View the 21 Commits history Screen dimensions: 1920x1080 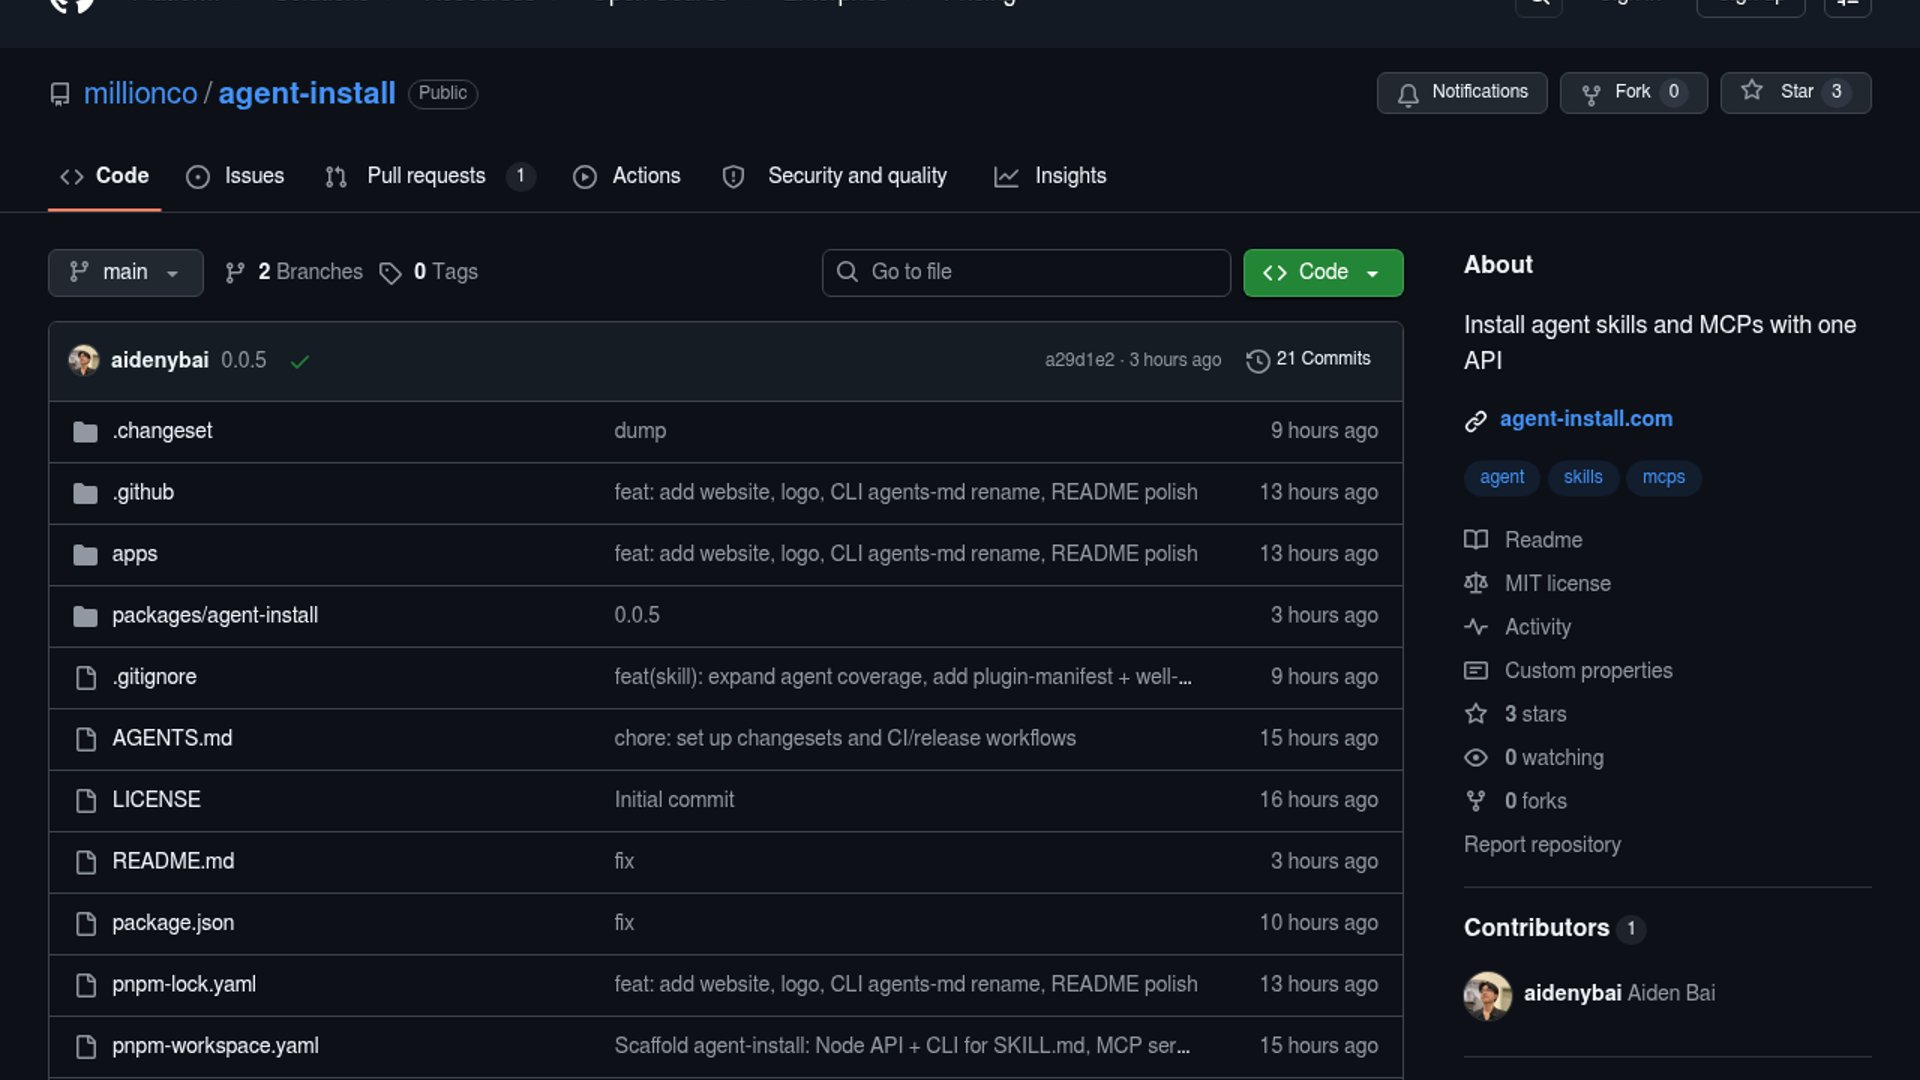(x=1309, y=359)
